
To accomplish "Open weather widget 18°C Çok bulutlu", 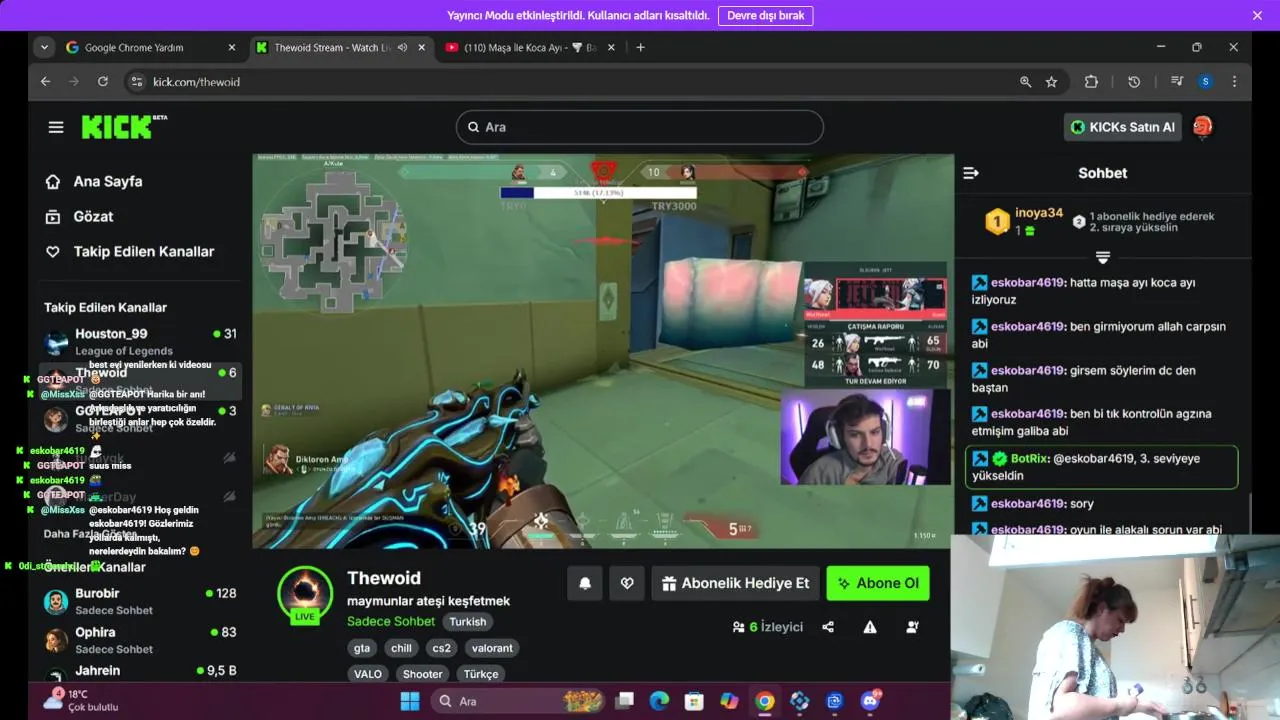I will click(x=80, y=700).
